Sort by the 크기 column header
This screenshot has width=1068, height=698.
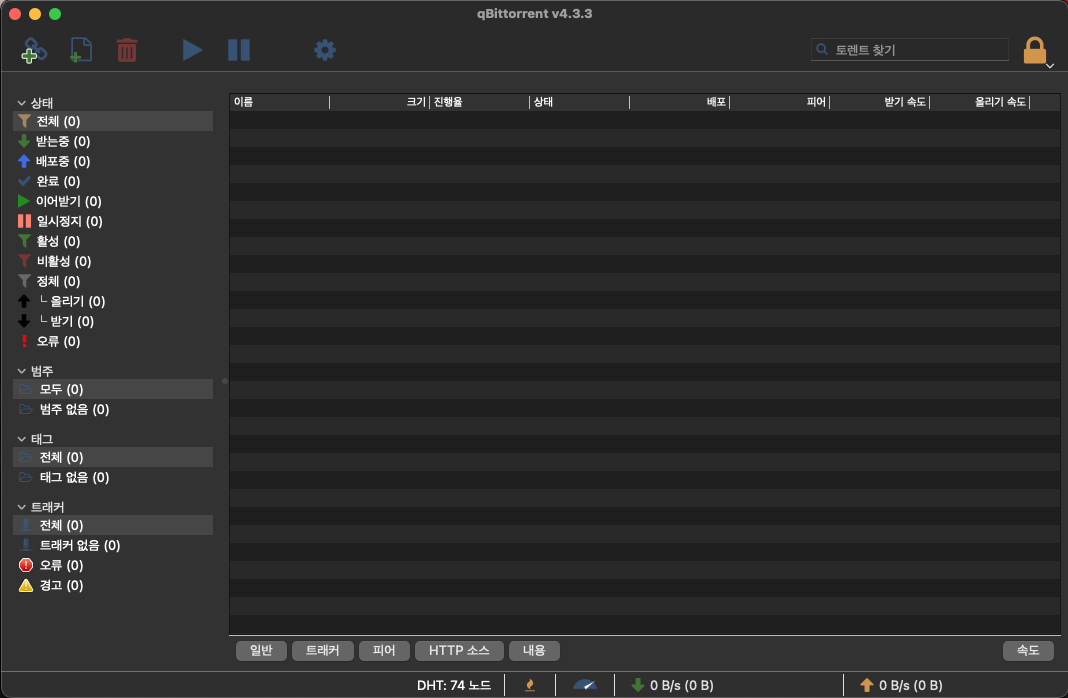click(379, 102)
